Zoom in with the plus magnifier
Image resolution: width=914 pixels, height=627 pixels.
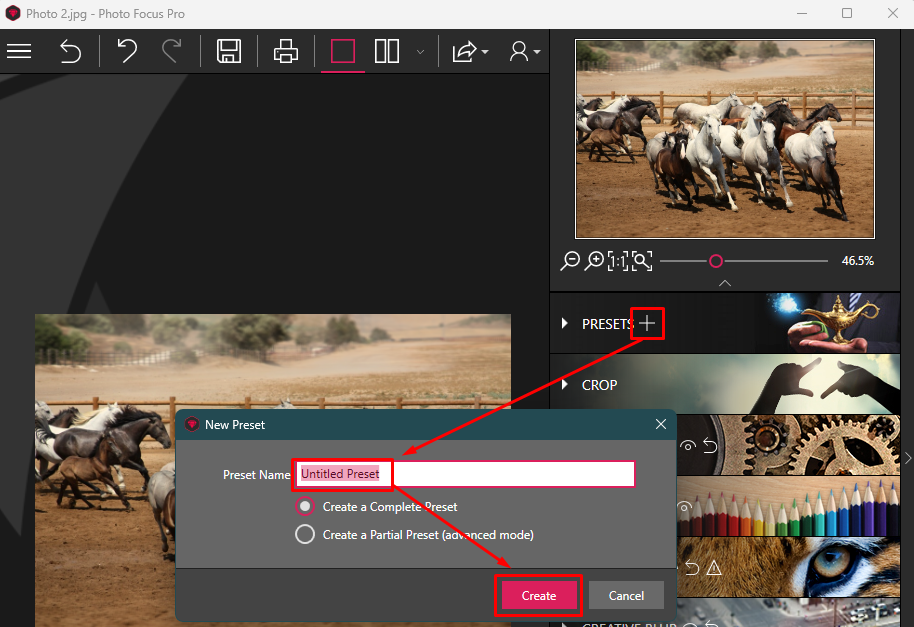594,260
